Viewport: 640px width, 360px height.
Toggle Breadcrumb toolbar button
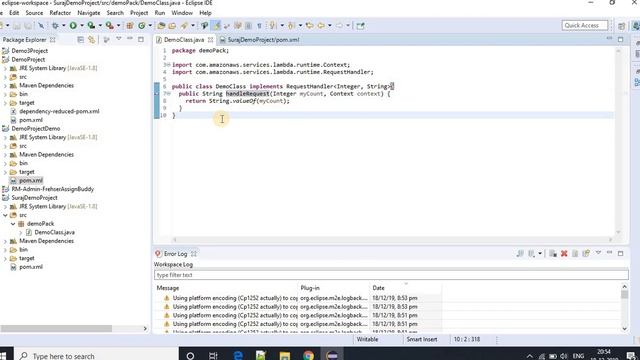(x=204, y=26)
